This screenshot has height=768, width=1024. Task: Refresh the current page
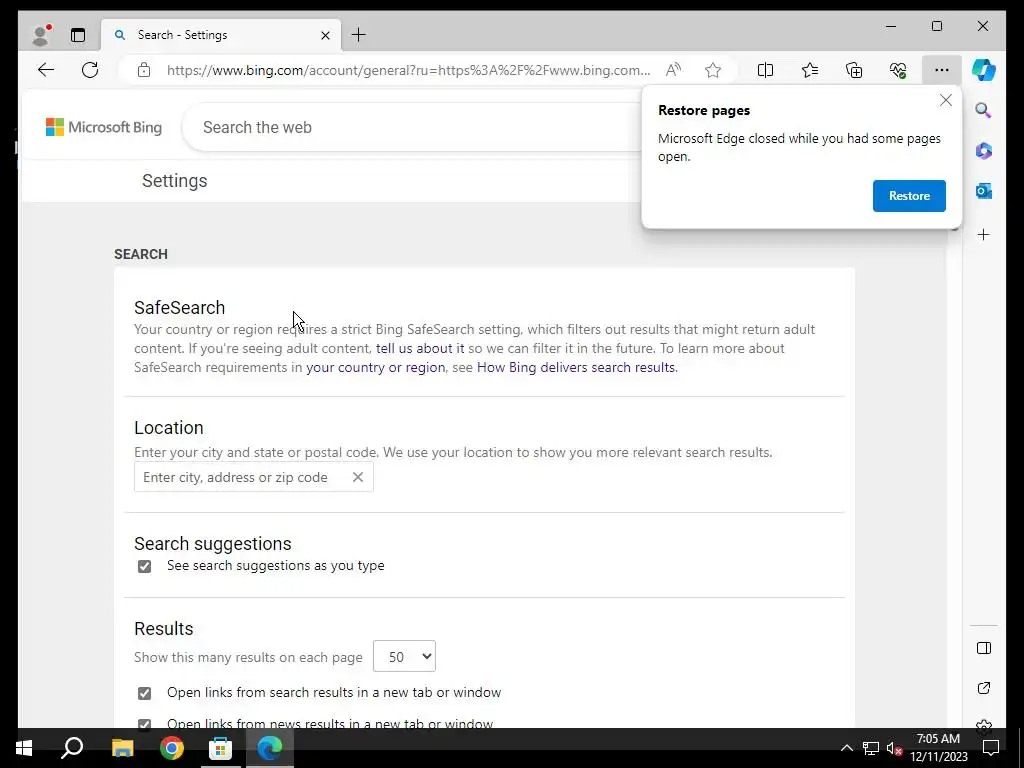pyautogui.click(x=90, y=70)
